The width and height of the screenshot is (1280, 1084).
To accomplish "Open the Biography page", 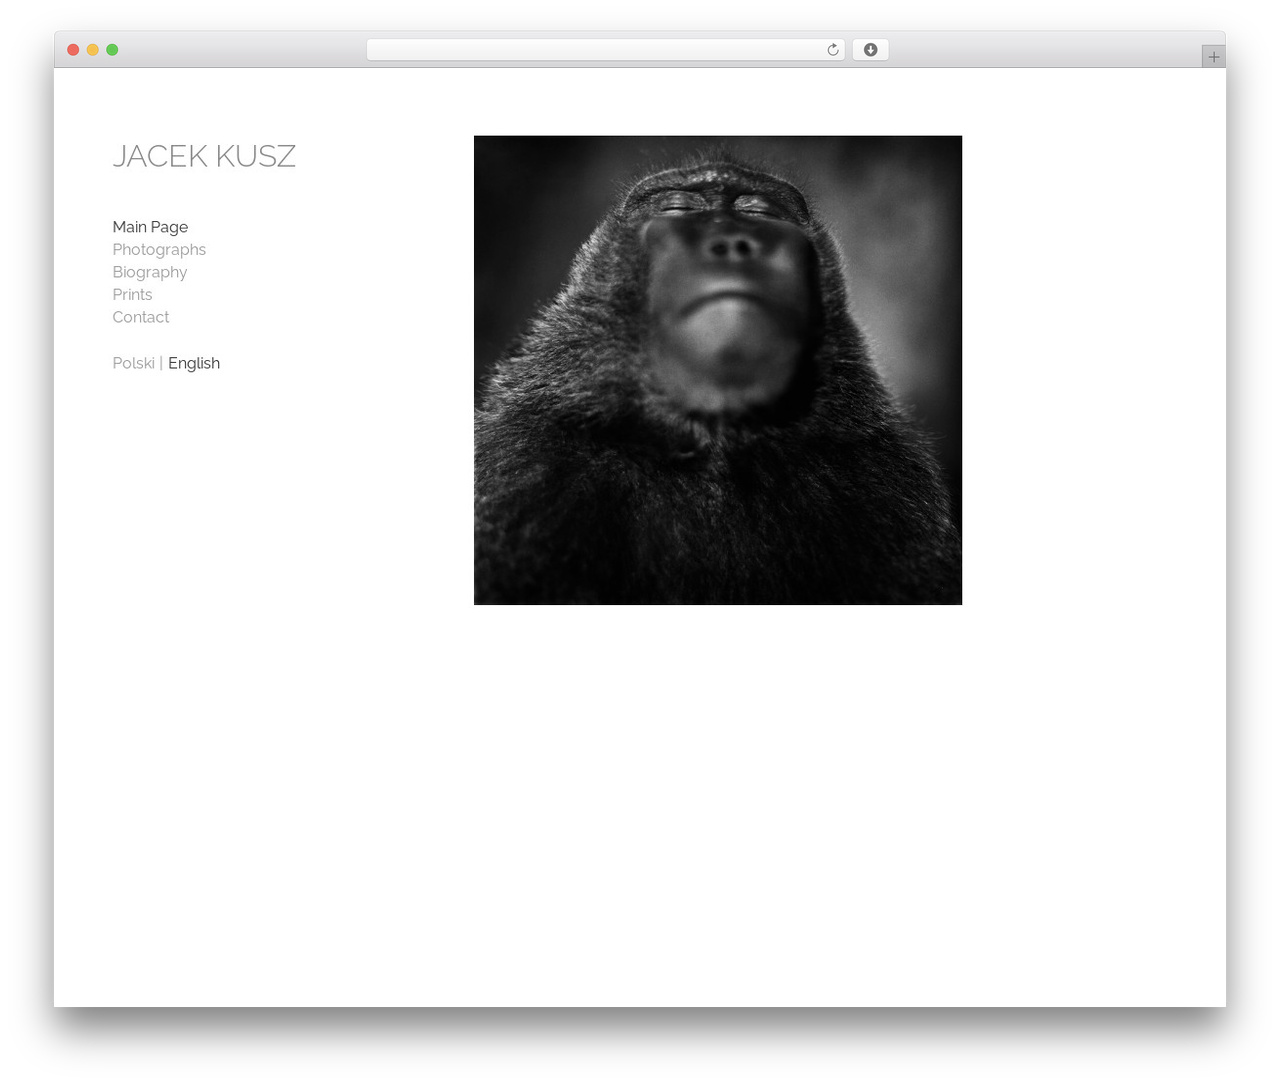I will [150, 272].
